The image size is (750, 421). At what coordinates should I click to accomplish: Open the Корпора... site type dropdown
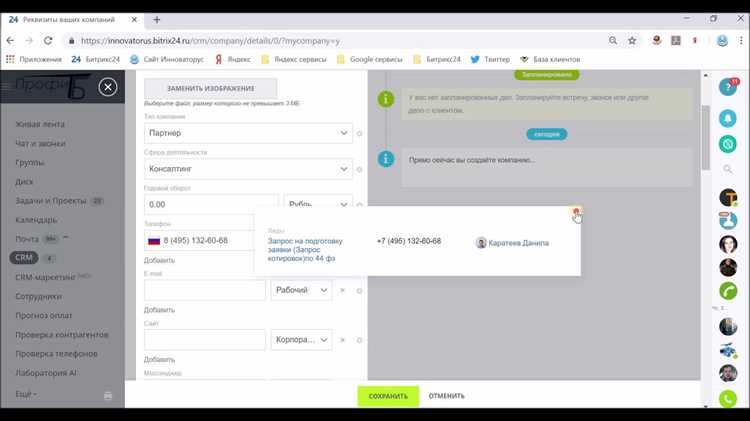tap(301, 340)
